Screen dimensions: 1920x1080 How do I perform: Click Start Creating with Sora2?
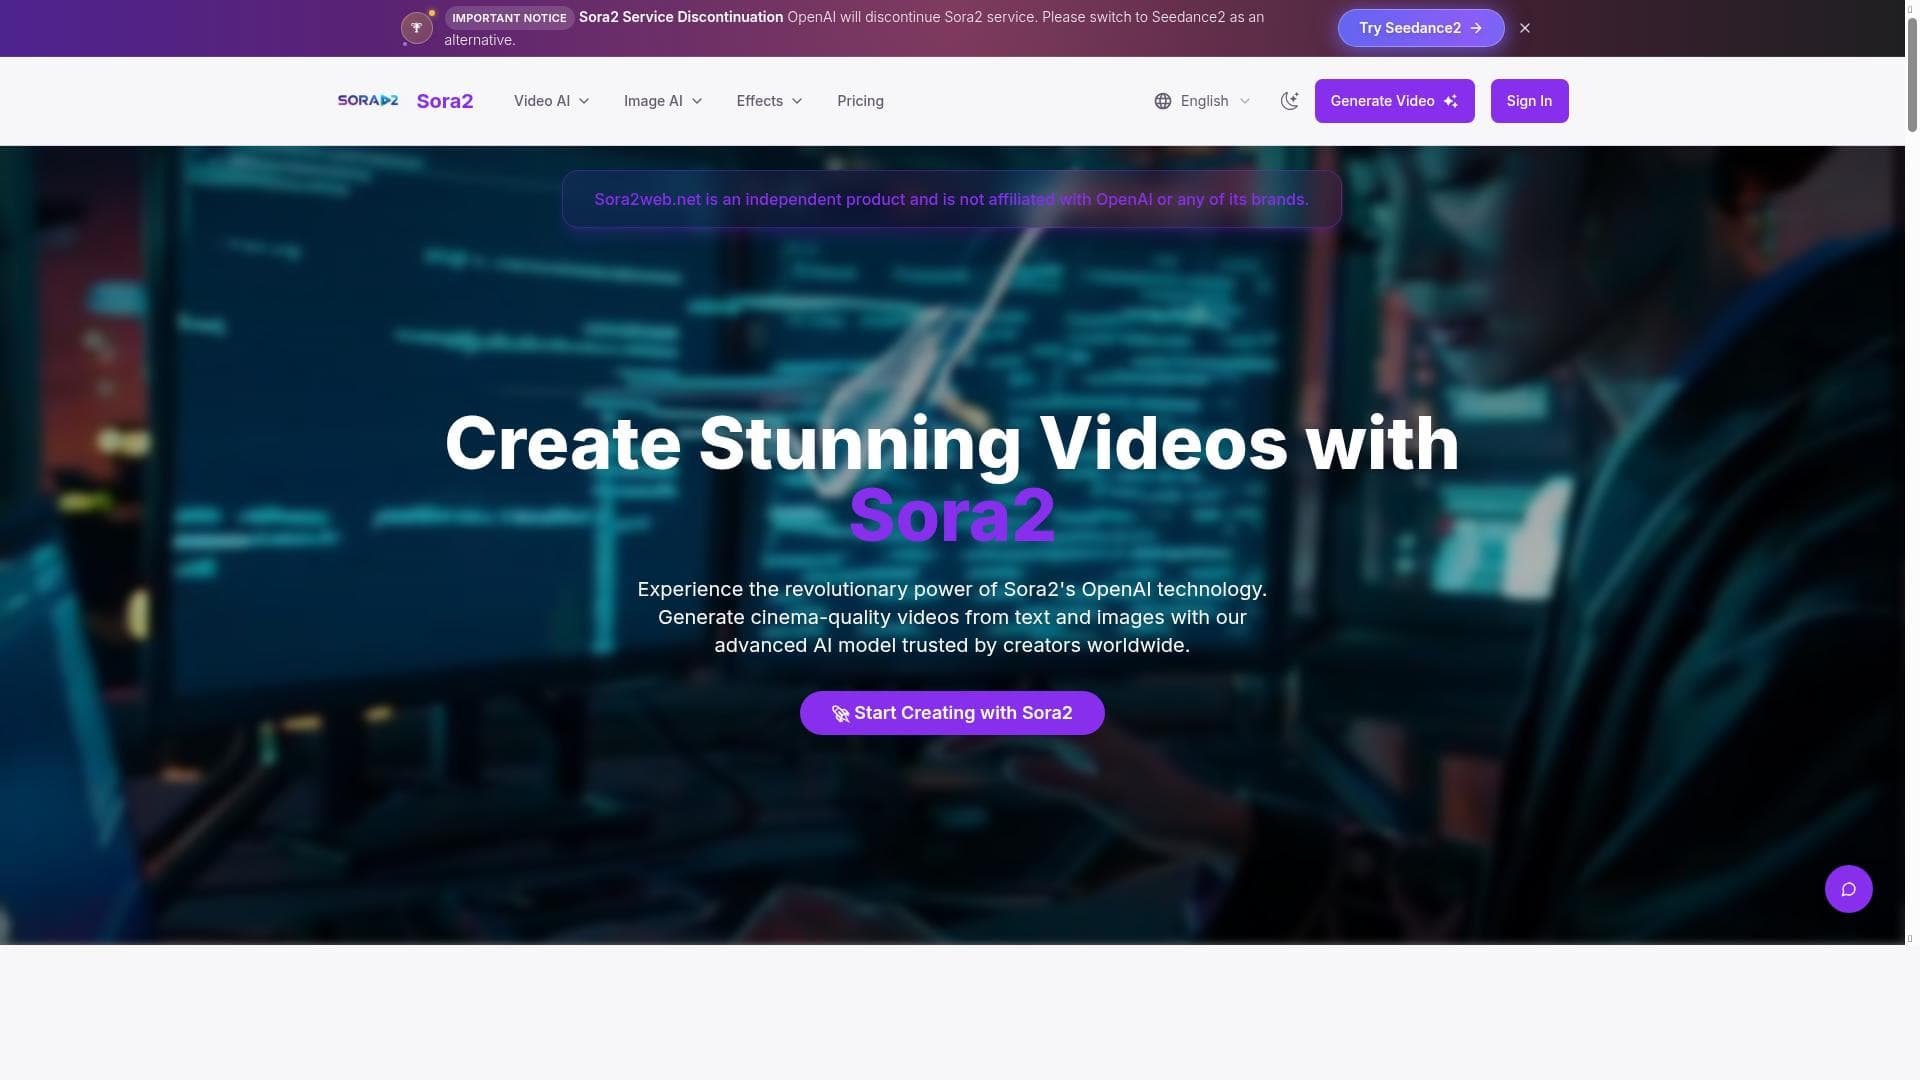point(952,713)
